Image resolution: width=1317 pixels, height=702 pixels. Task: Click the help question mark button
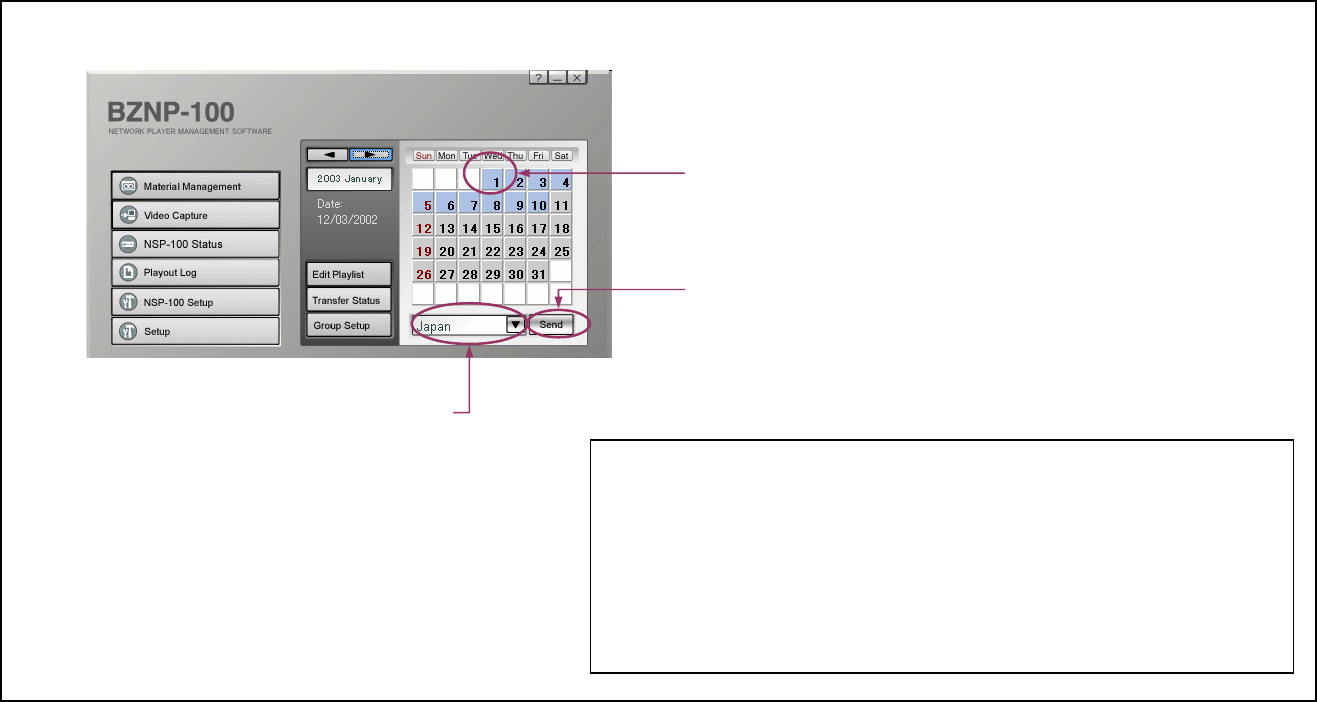pyautogui.click(x=538, y=77)
